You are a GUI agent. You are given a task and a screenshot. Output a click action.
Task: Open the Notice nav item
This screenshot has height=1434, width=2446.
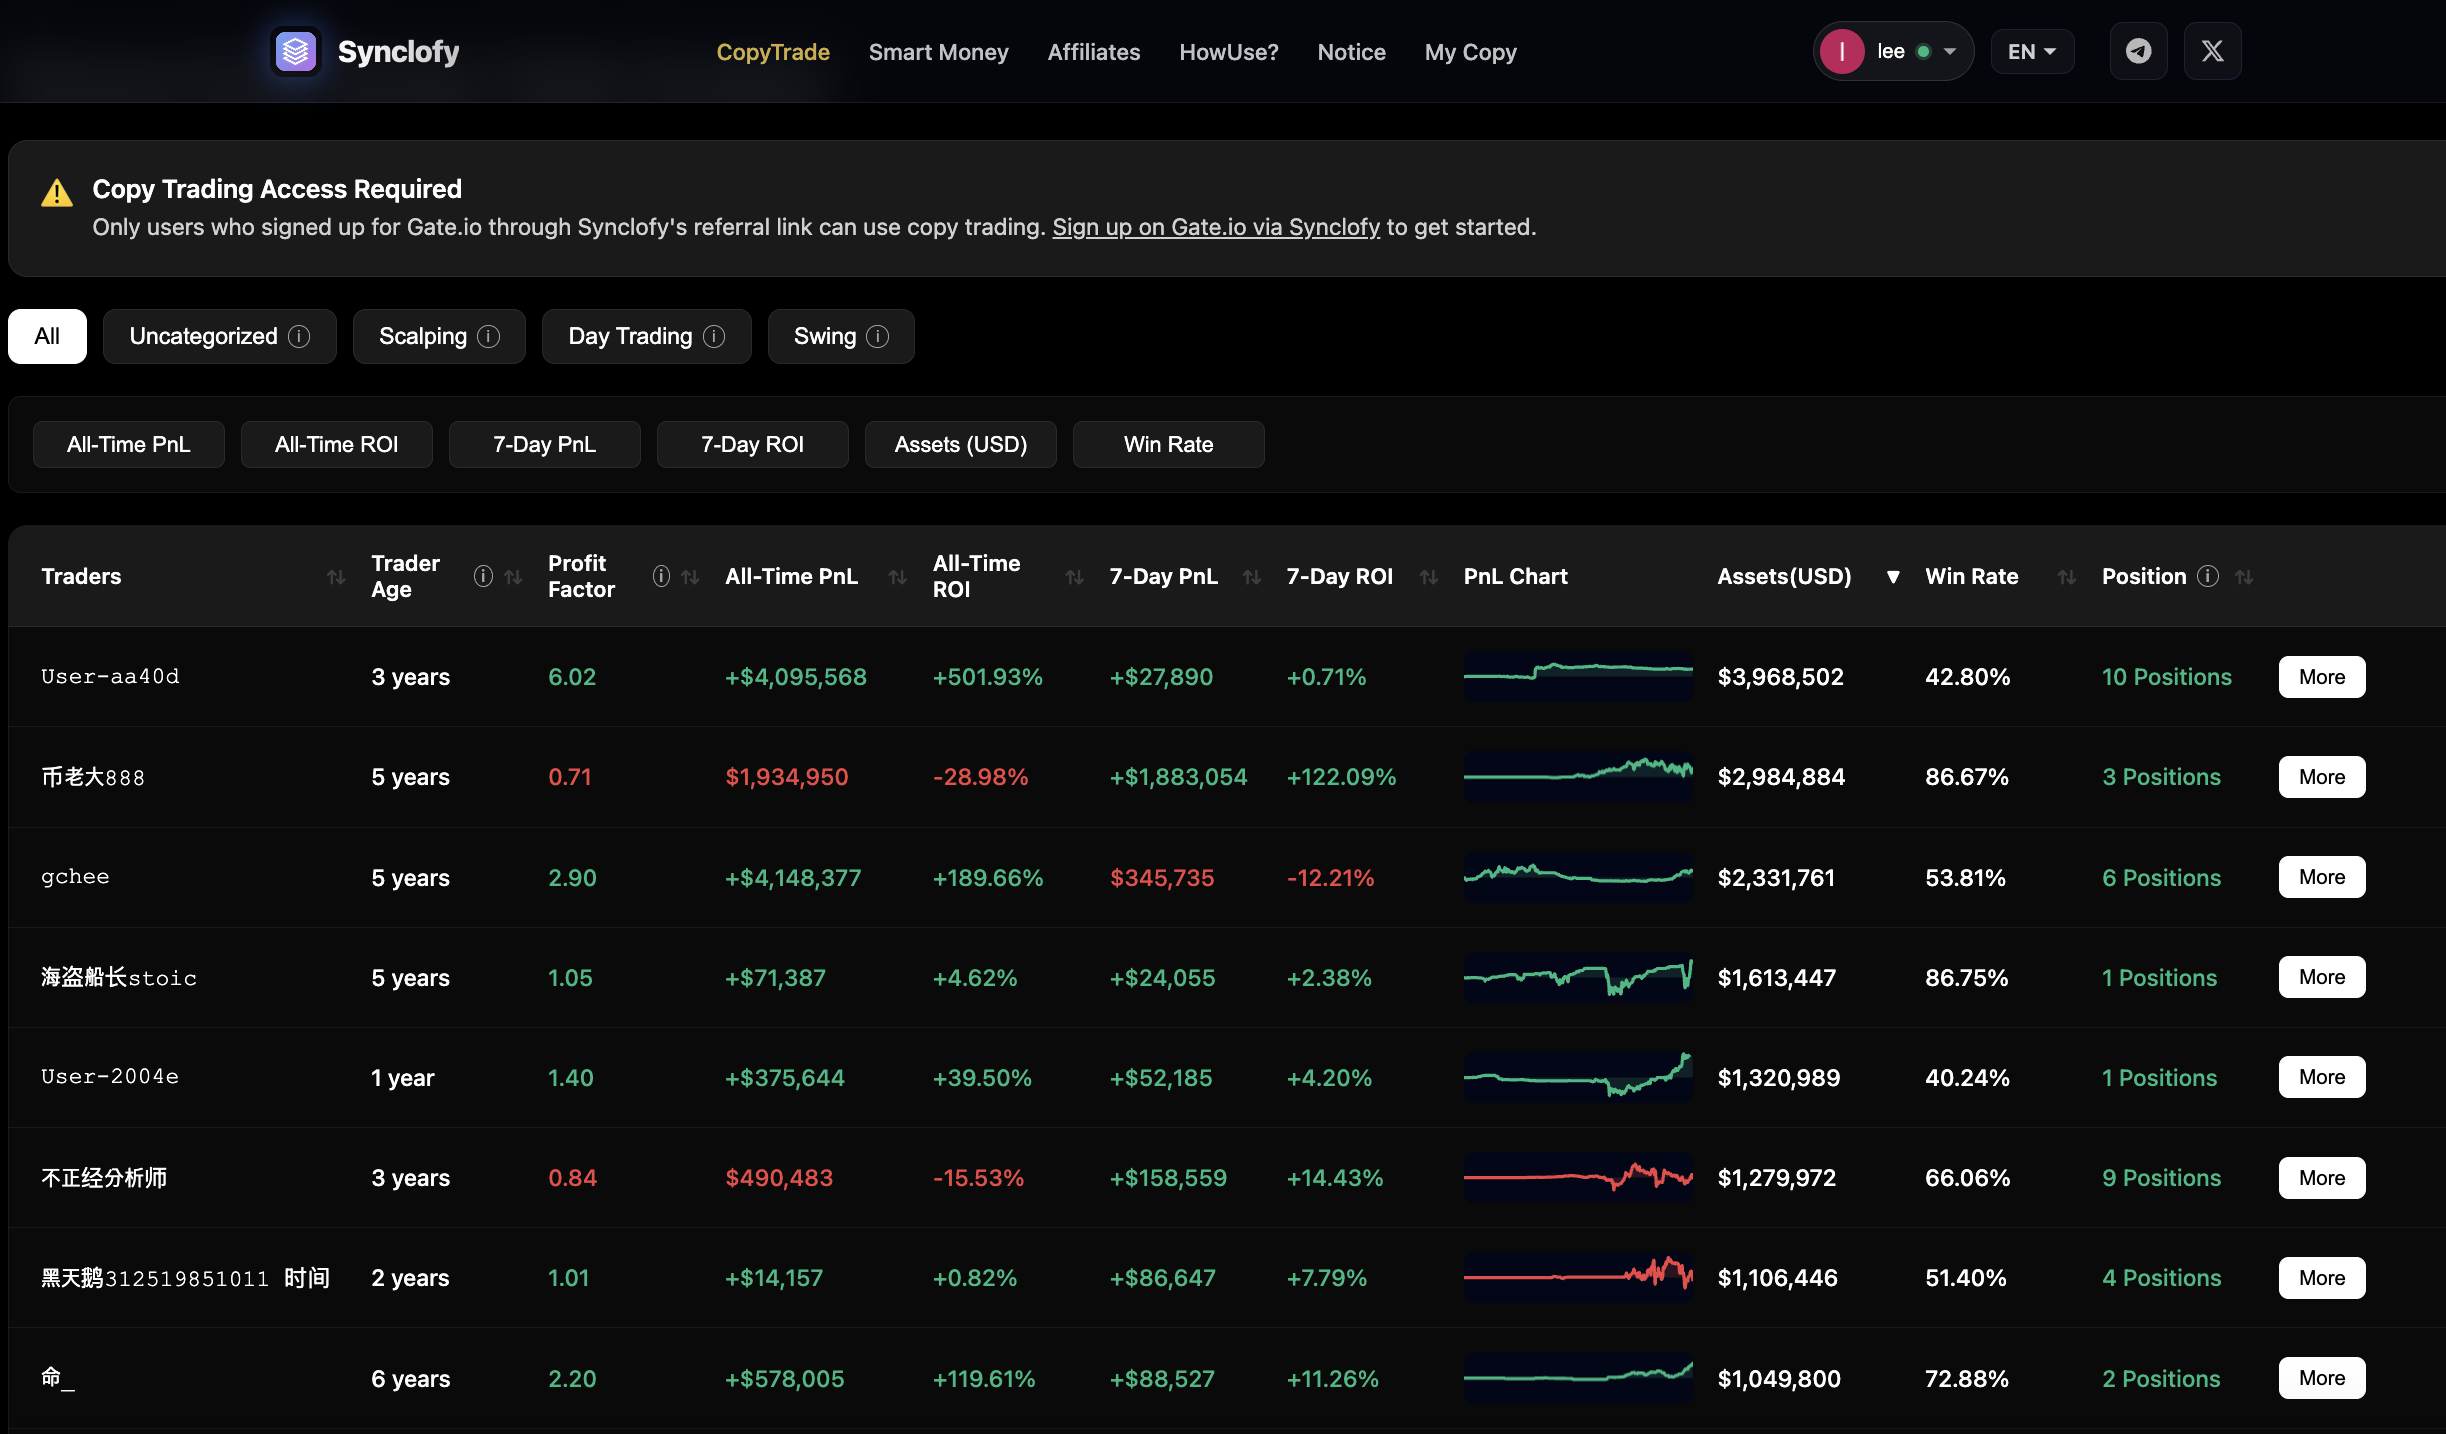tap(1351, 52)
